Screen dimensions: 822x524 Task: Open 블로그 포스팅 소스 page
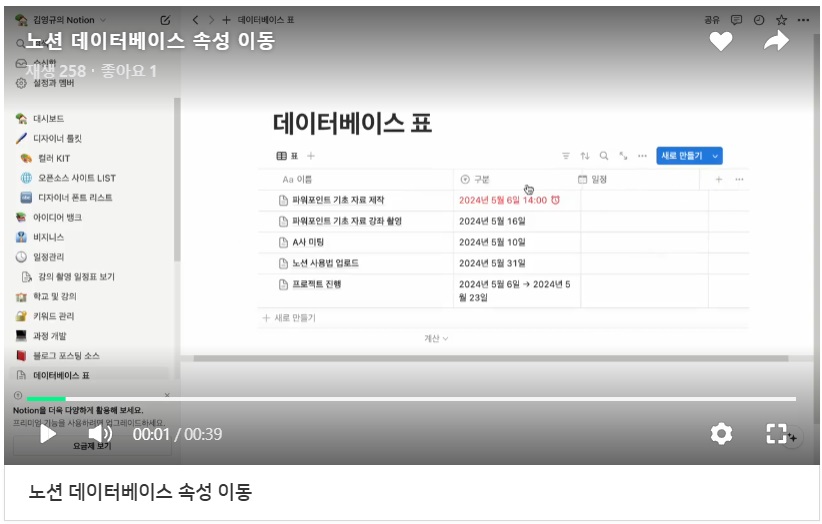pyautogui.click(x=66, y=356)
